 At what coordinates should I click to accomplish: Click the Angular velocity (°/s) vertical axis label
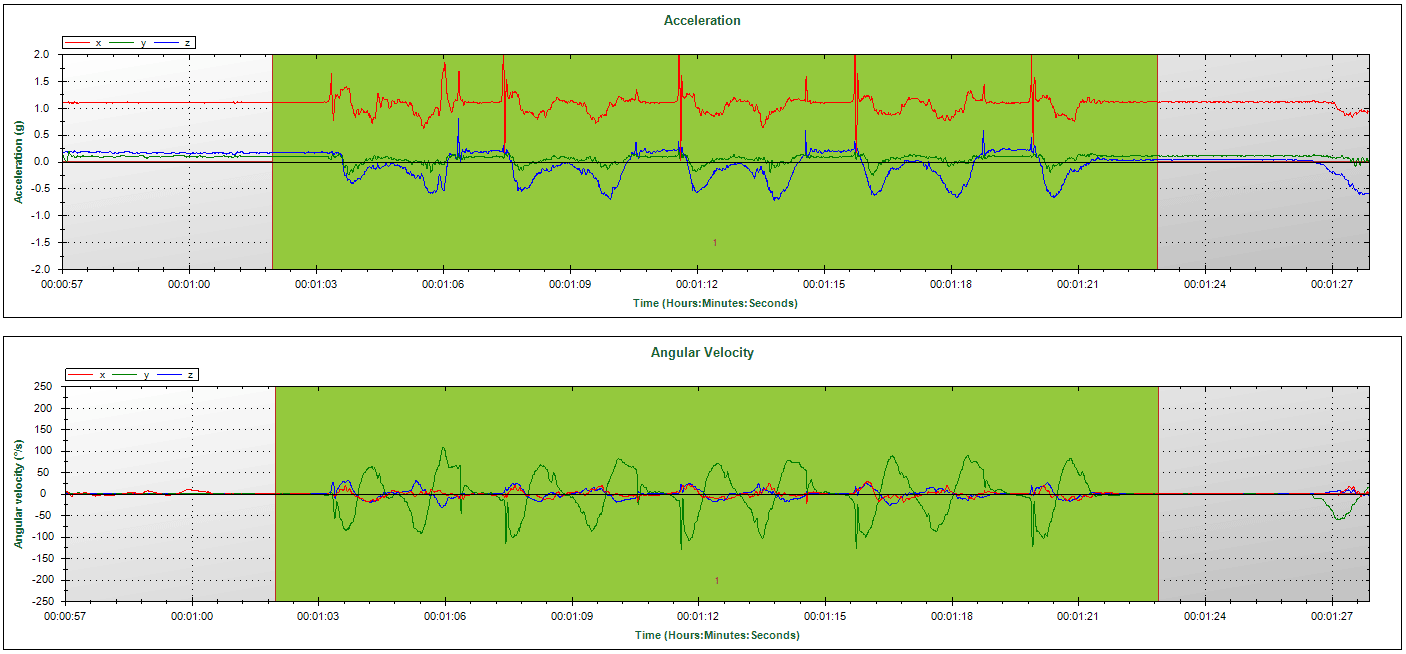(x=18, y=494)
